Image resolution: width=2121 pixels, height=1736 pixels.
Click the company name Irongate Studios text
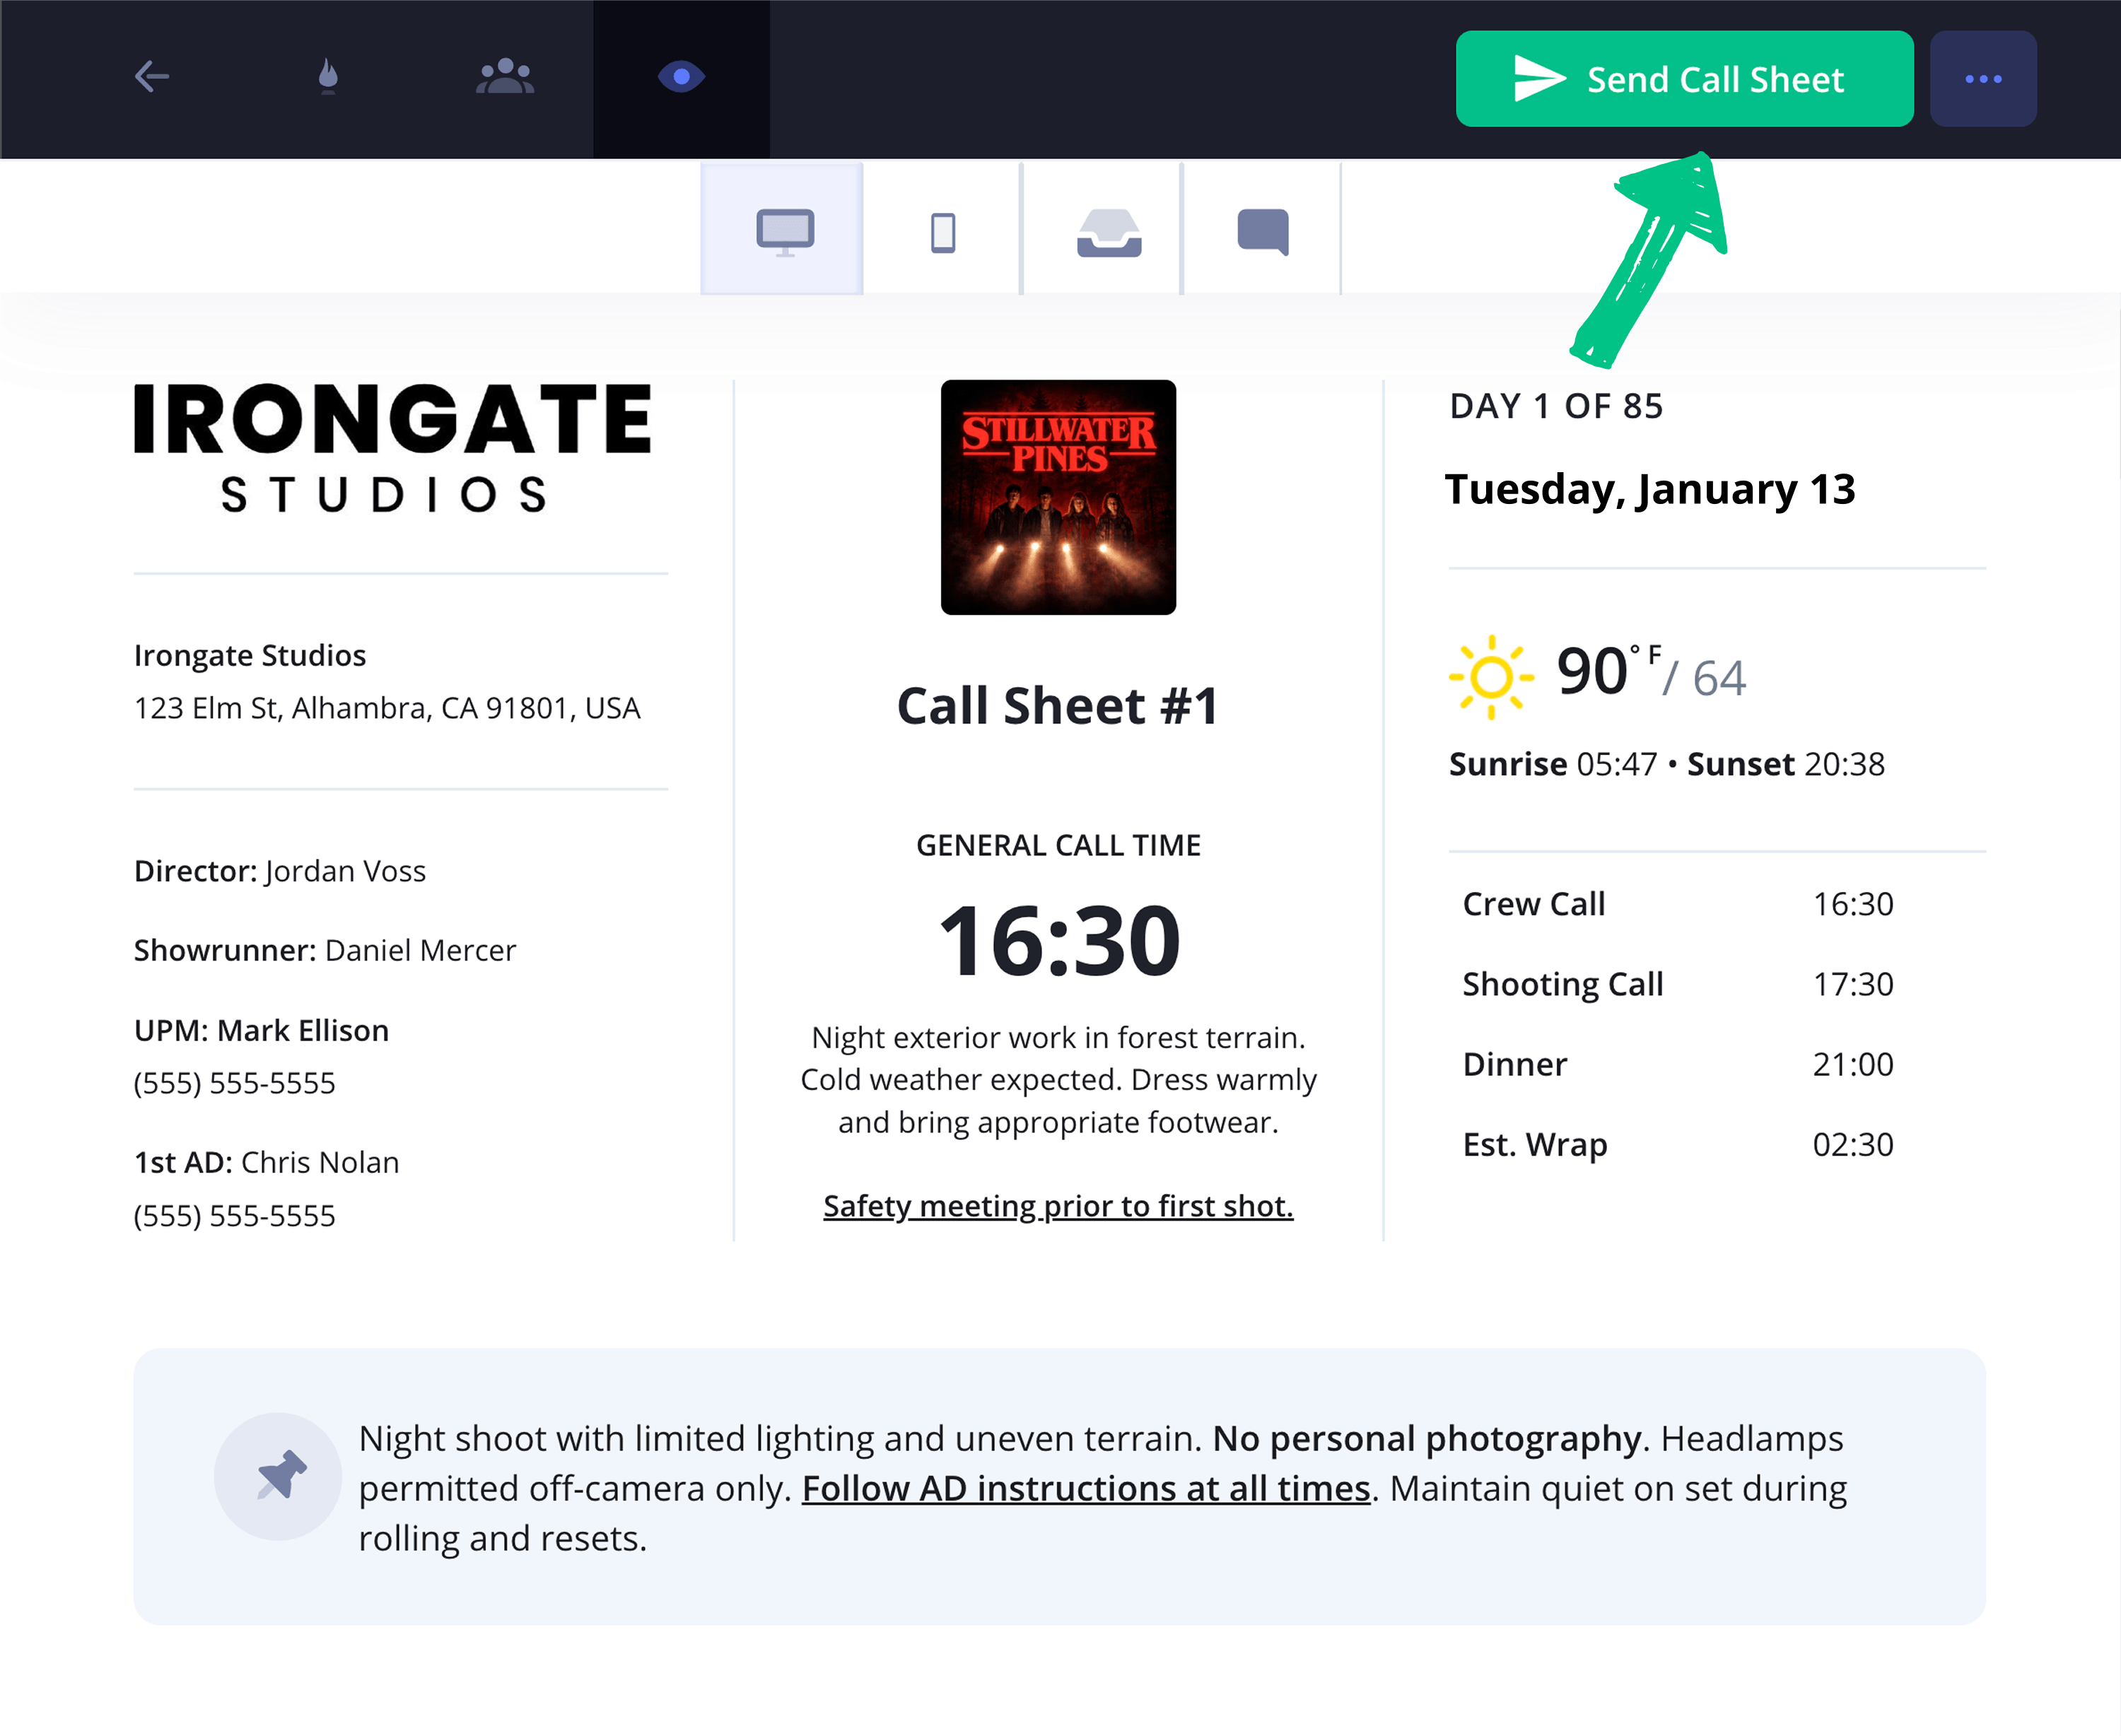(250, 655)
